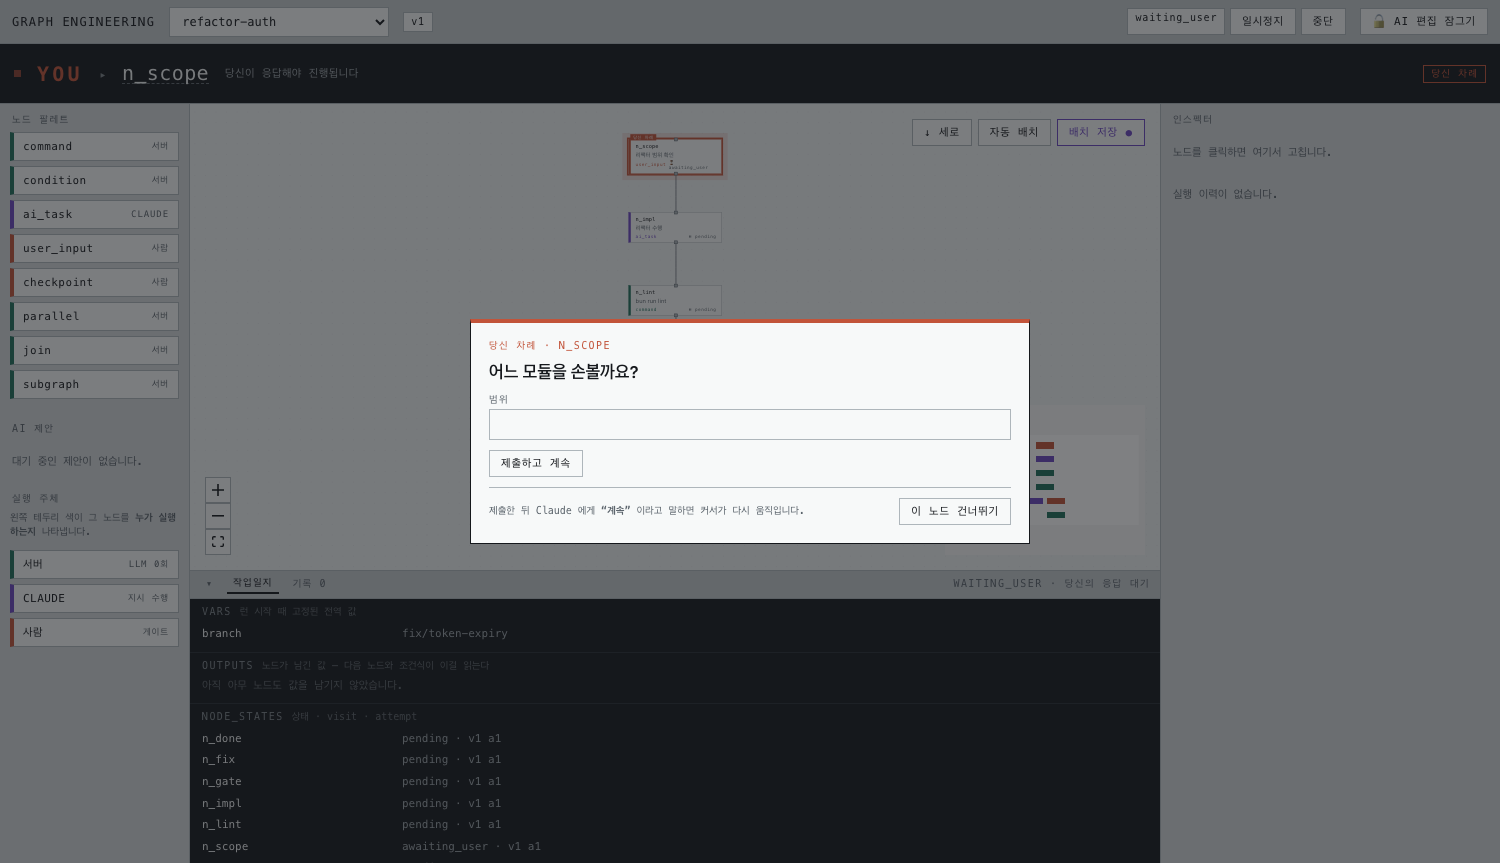Click n_scope awaiting_user state row
This screenshot has width=1500, height=863.
tap(675, 846)
